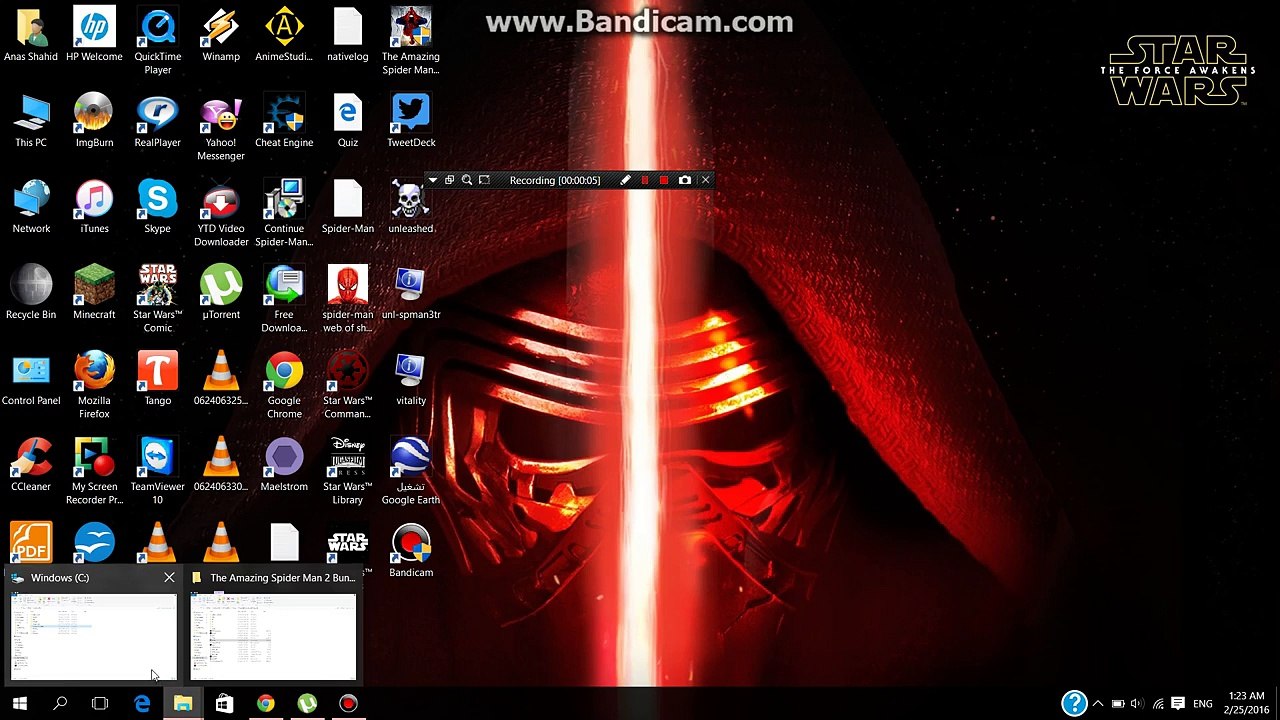Close the Windows (C:) preview window
This screenshot has width=1280, height=720.
[169, 578]
